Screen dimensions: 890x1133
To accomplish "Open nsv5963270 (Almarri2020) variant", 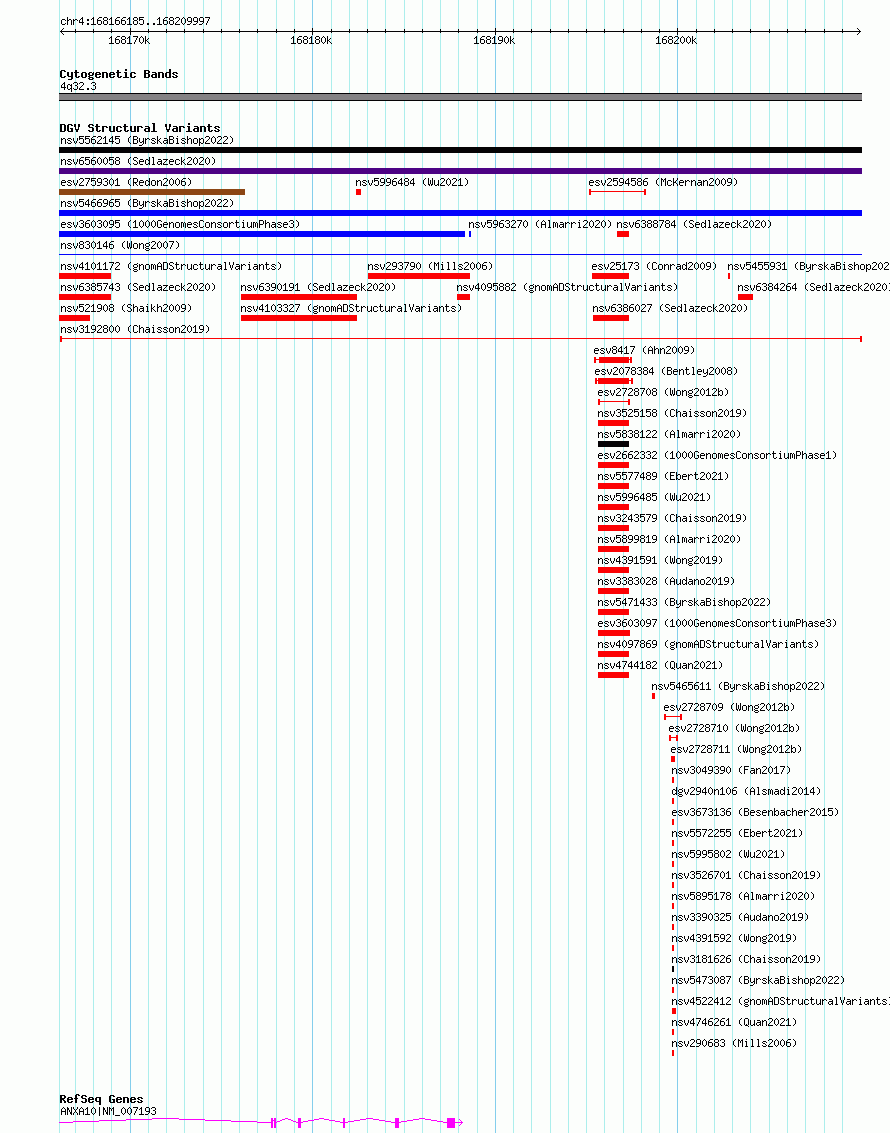I will pyautogui.click(x=540, y=224).
